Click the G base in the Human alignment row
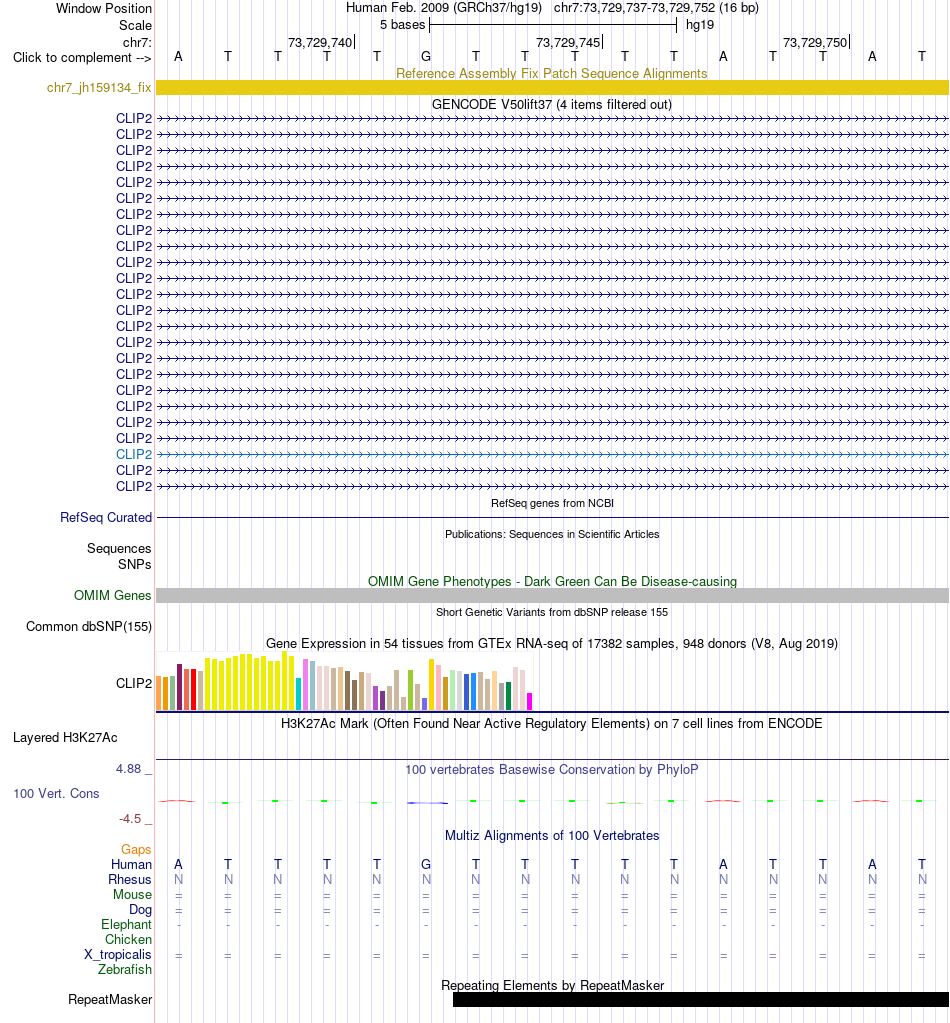 [426, 864]
